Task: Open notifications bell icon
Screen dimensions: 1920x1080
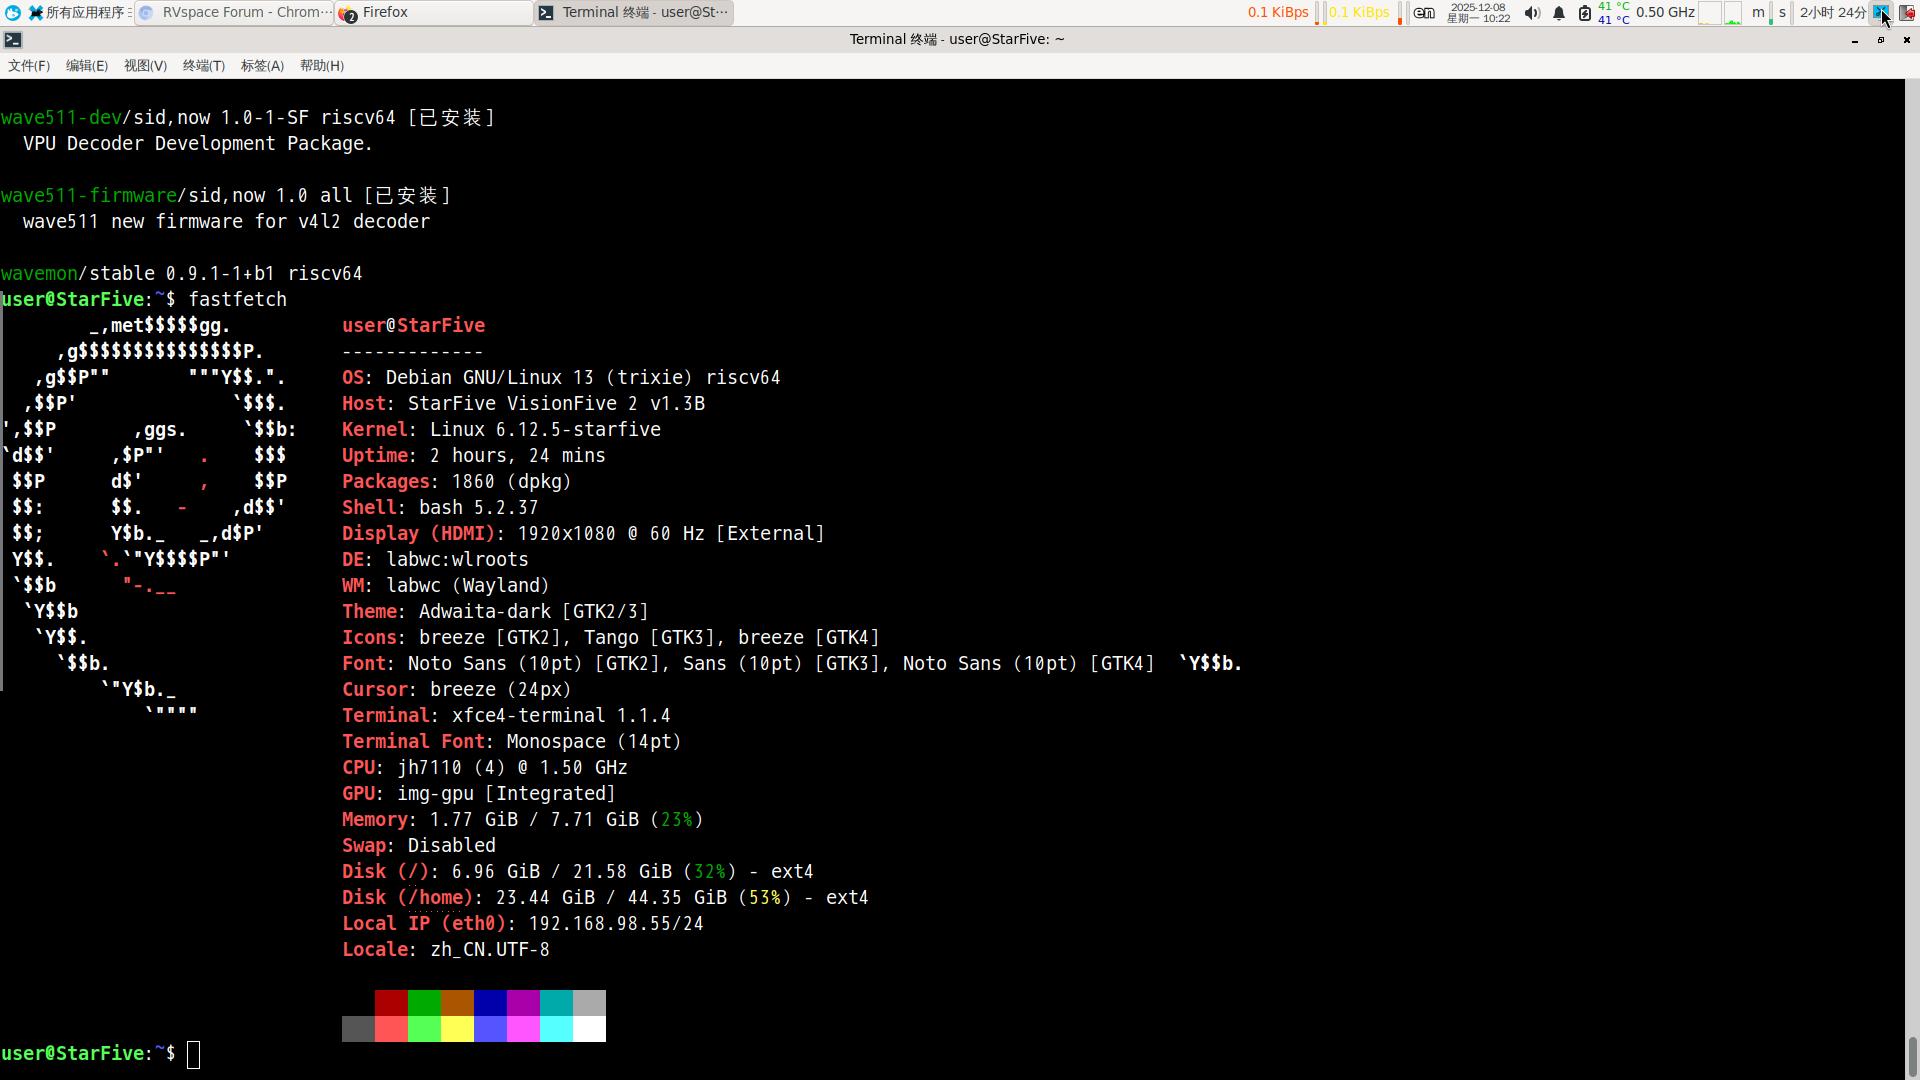Action: coord(1558,13)
